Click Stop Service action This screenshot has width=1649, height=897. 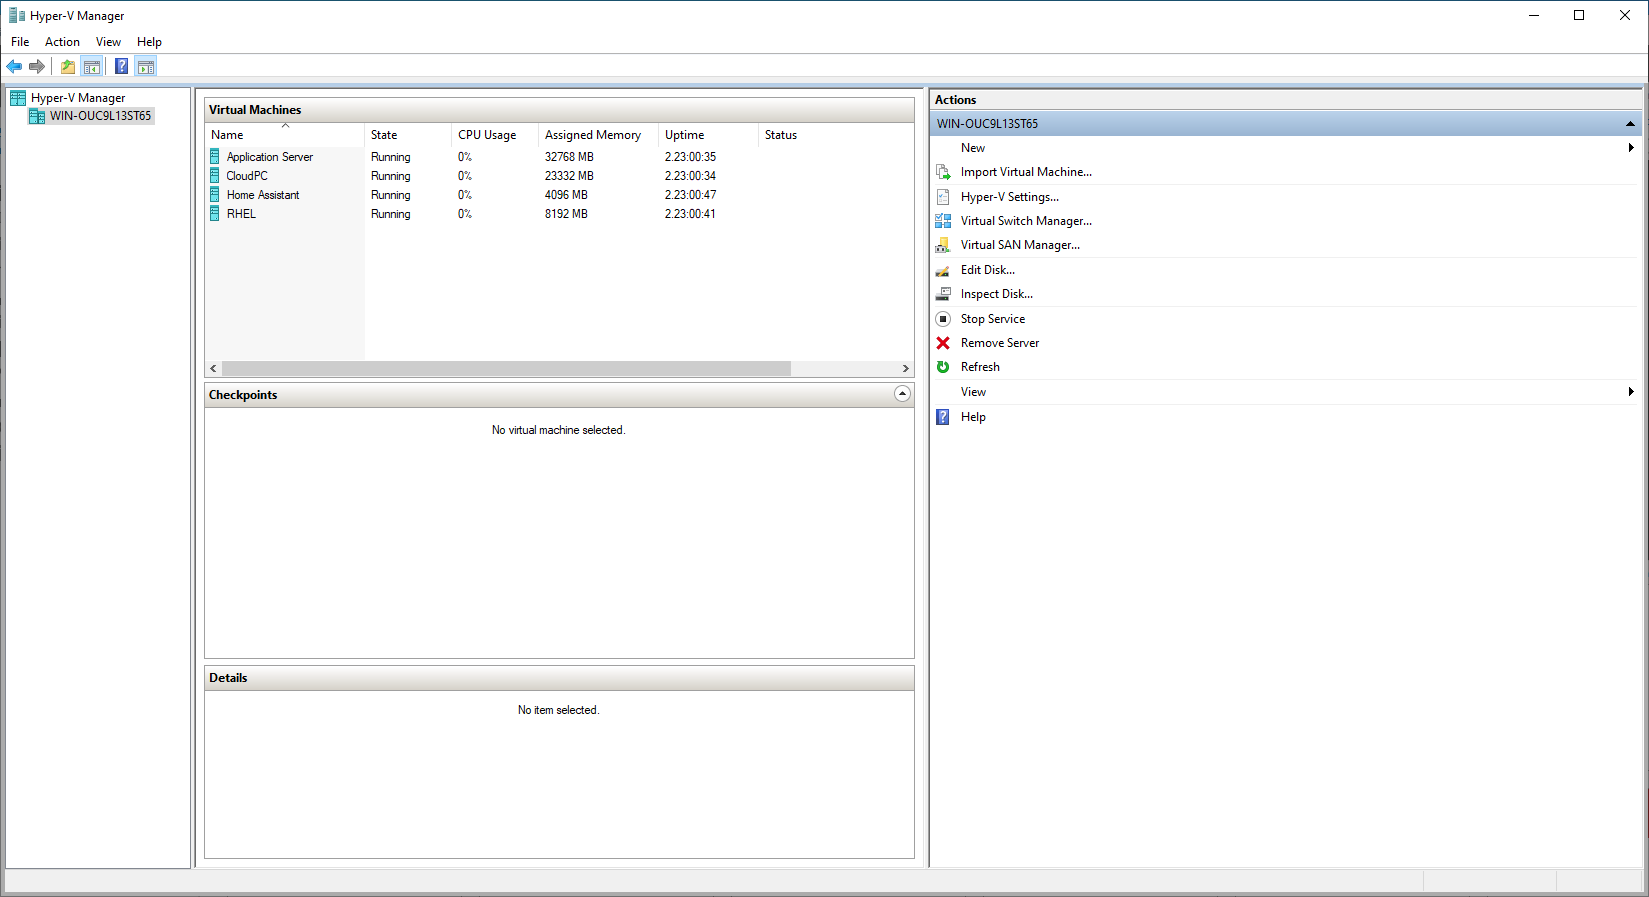click(993, 319)
